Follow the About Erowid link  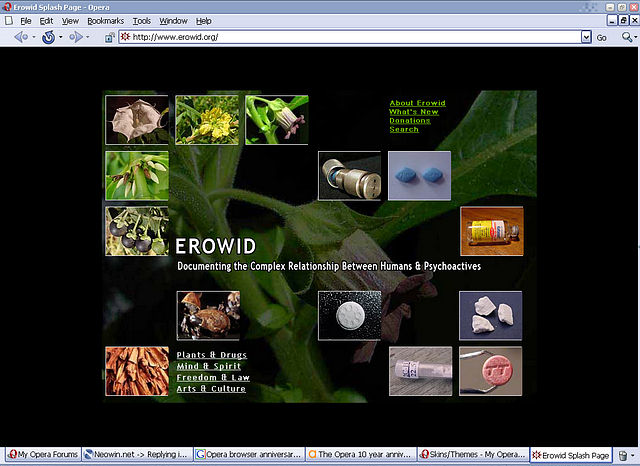(417, 103)
